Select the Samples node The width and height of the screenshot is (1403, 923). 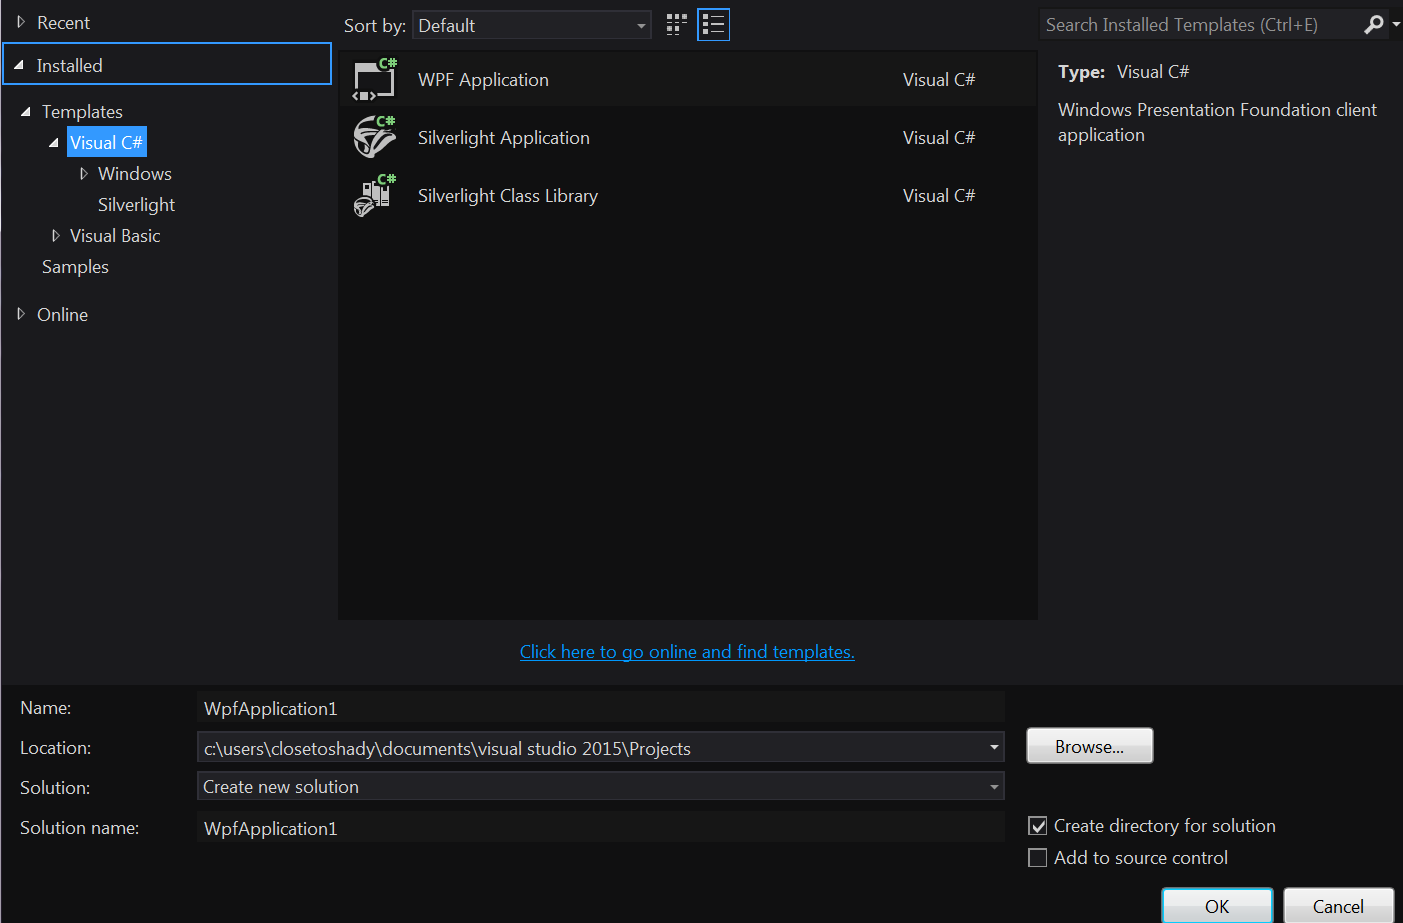click(x=75, y=267)
